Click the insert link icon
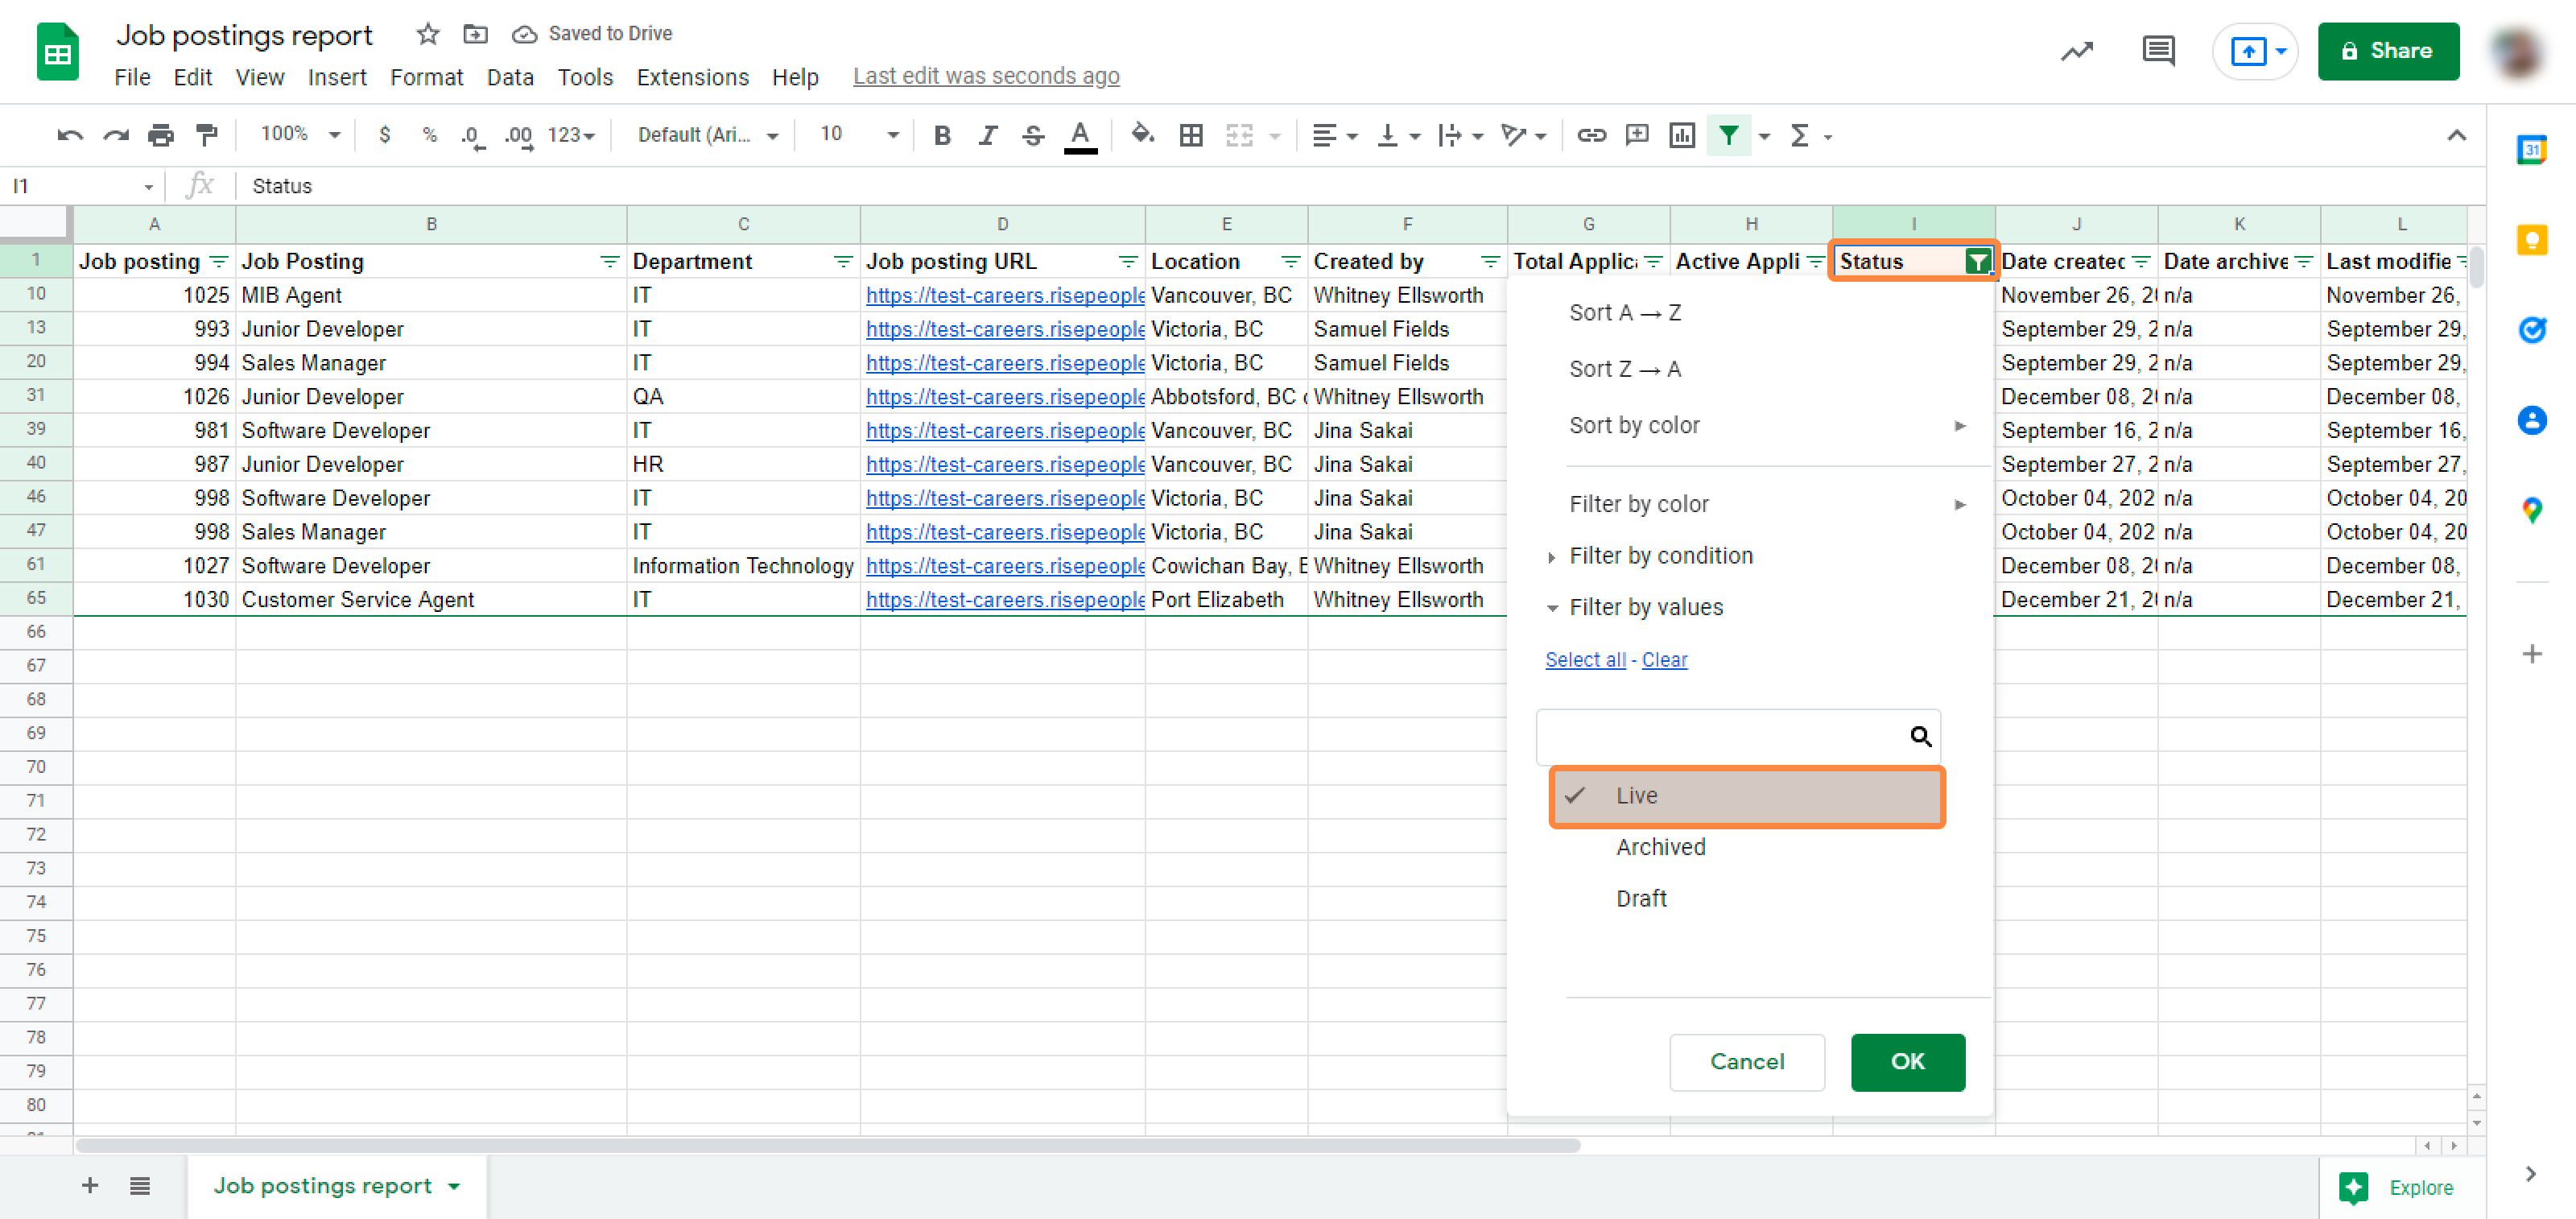 (x=1591, y=135)
